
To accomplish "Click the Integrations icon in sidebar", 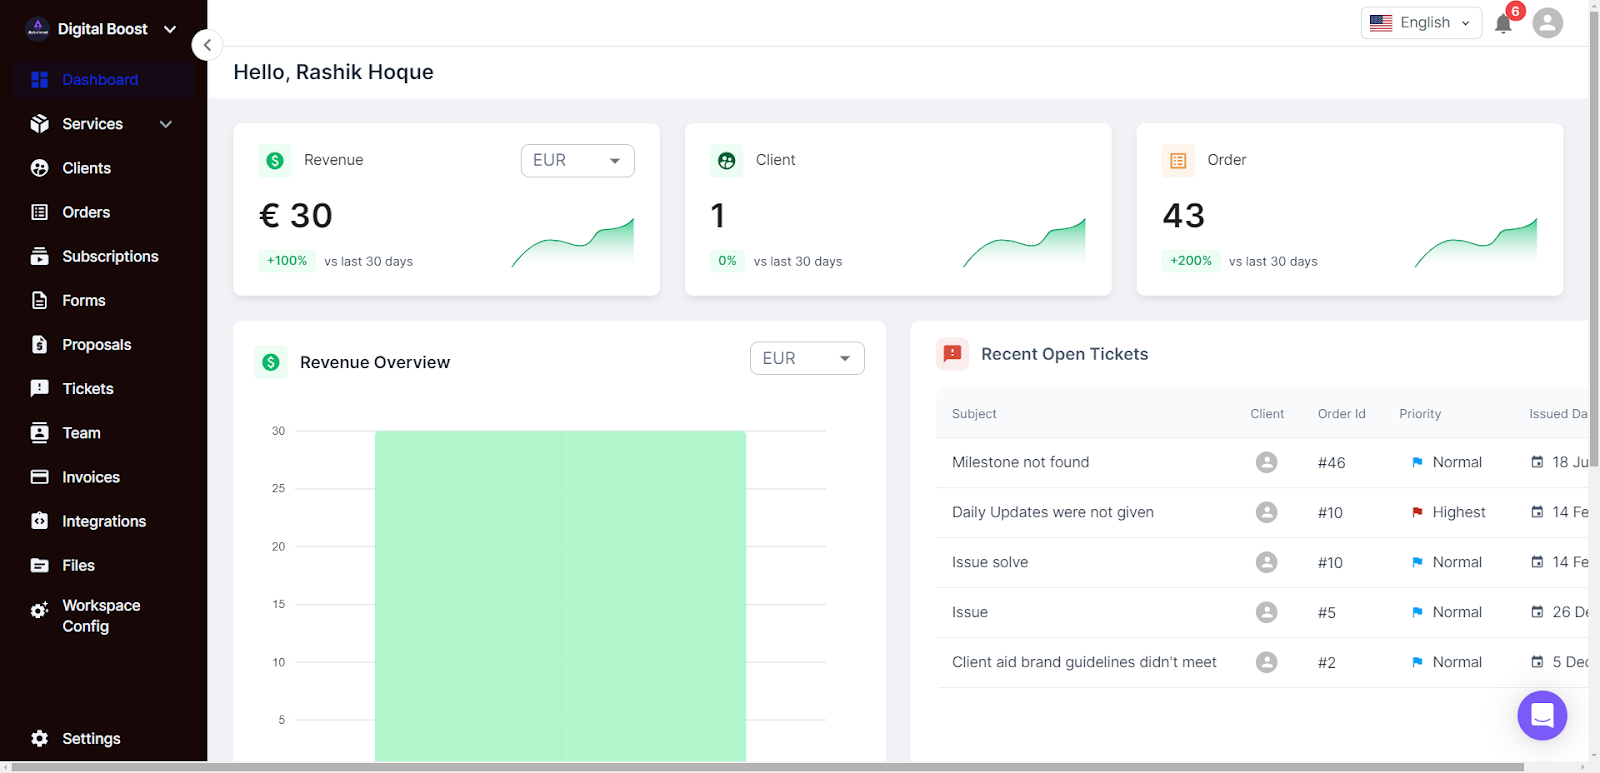I will pos(40,521).
